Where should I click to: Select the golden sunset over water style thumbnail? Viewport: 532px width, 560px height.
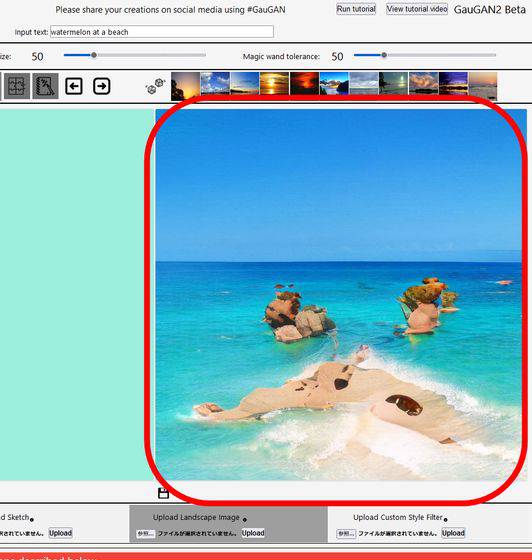[274, 84]
